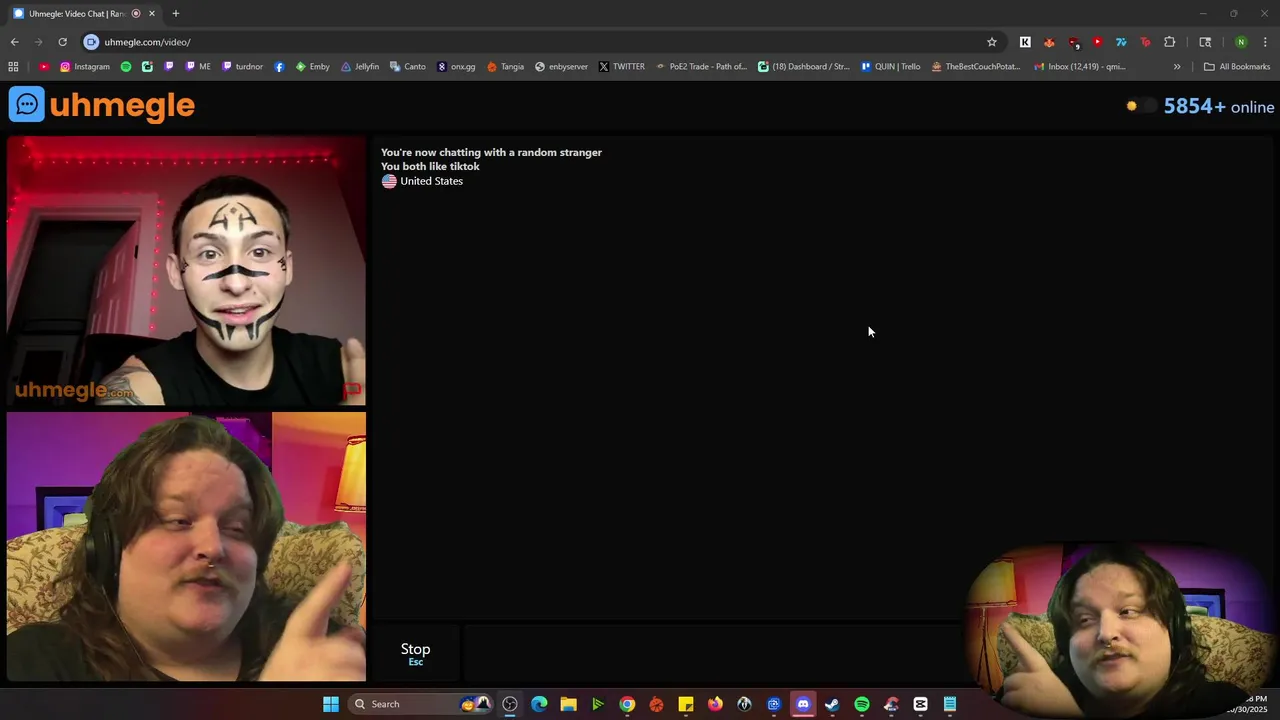This screenshot has height=720, width=1280.
Task: Click your own webcam video feed
Action: pyautogui.click(x=186, y=547)
